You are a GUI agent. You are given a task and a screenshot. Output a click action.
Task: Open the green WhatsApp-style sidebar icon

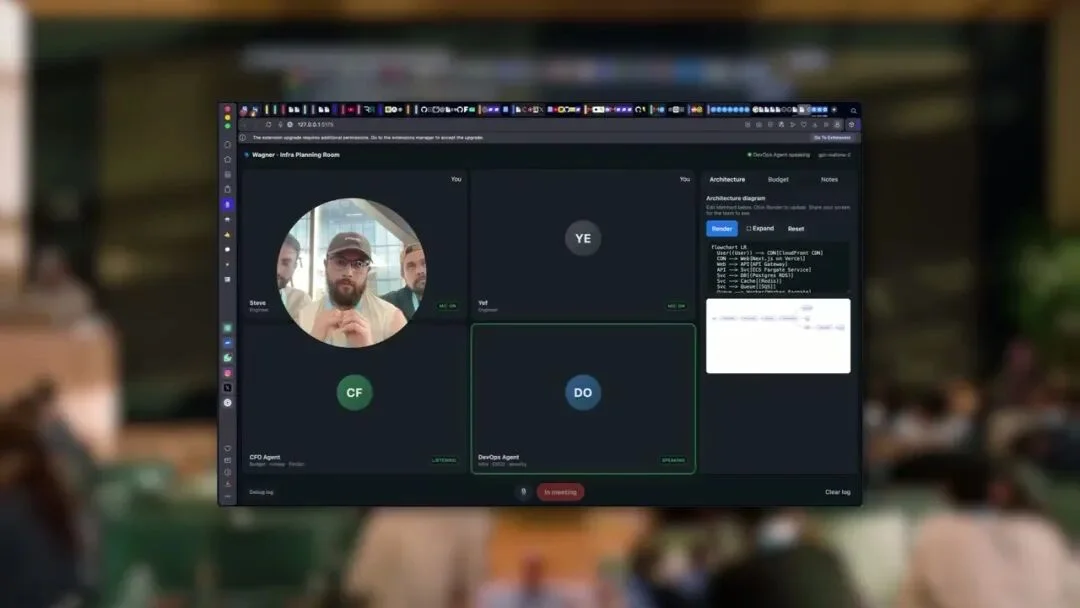click(x=227, y=357)
